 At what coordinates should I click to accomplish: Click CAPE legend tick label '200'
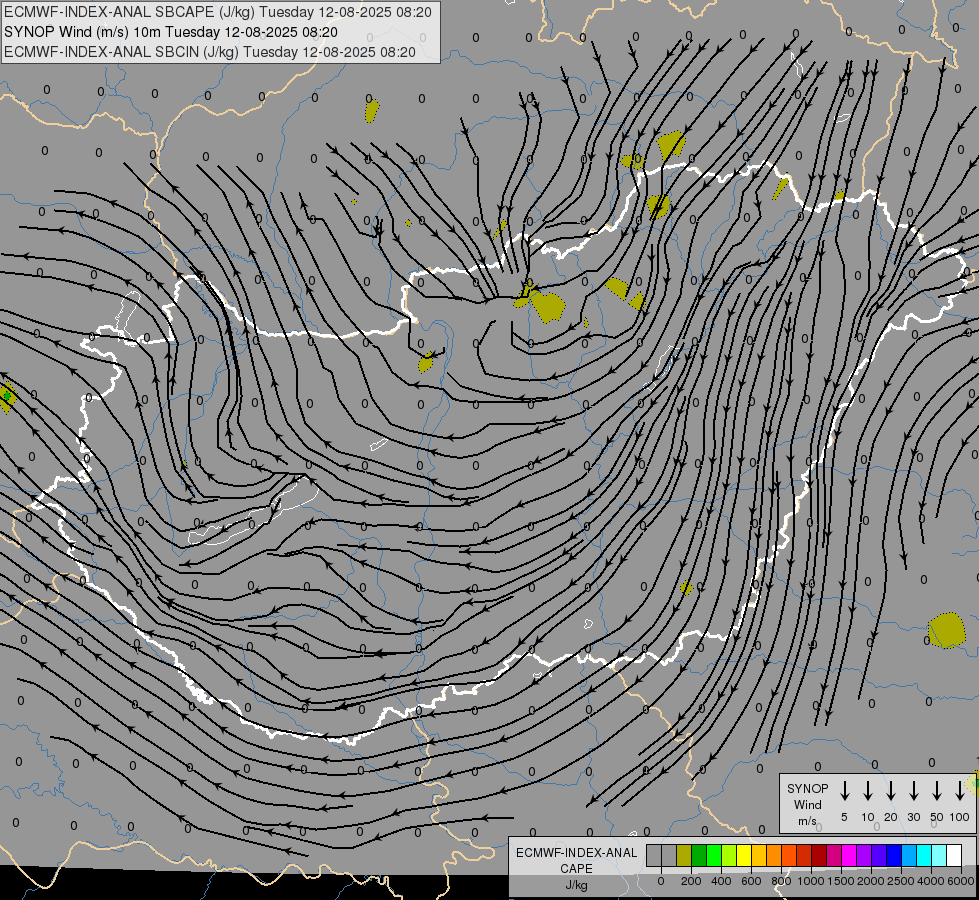click(x=691, y=881)
